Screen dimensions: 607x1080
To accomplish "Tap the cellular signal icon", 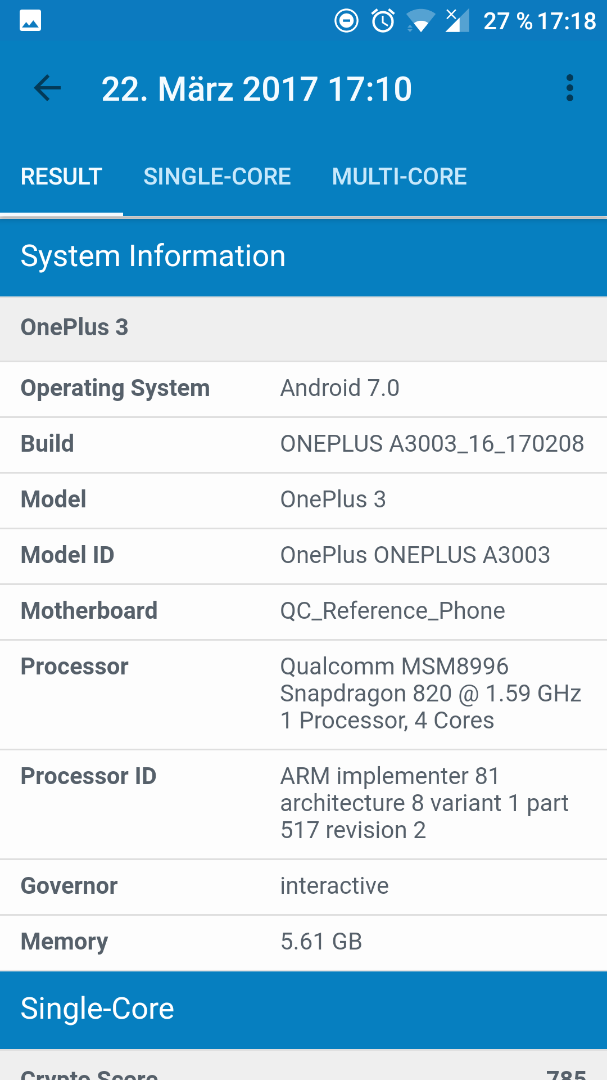I will (x=456, y=21).
